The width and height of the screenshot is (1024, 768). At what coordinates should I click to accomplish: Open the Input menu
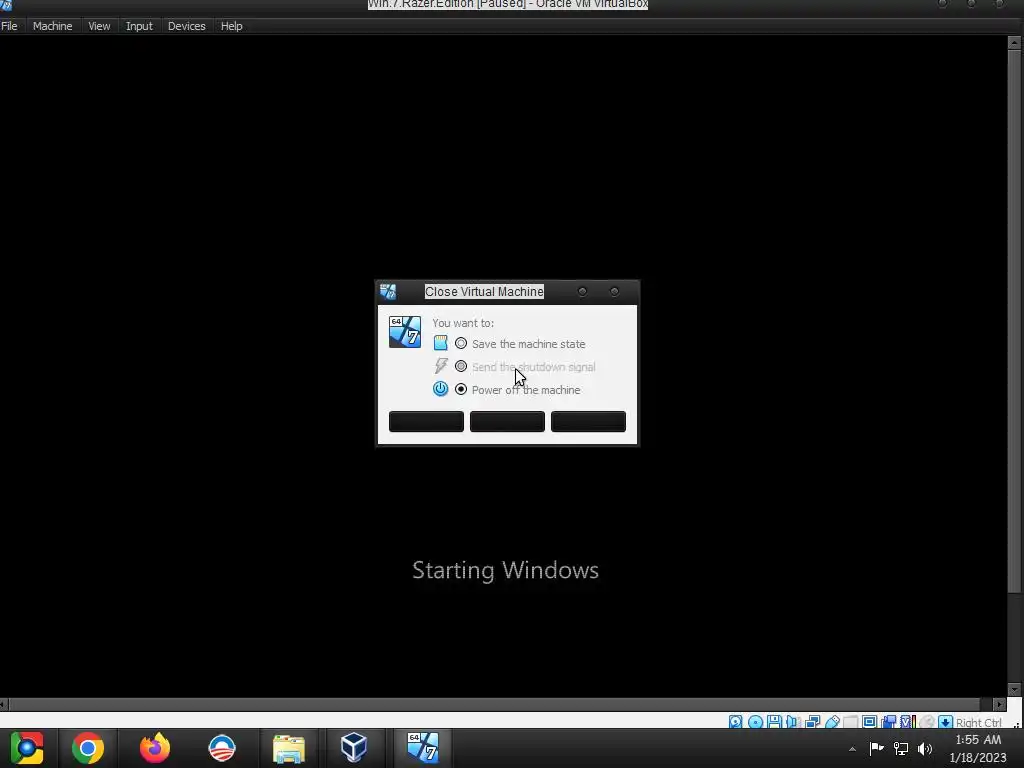pos(139,26)
